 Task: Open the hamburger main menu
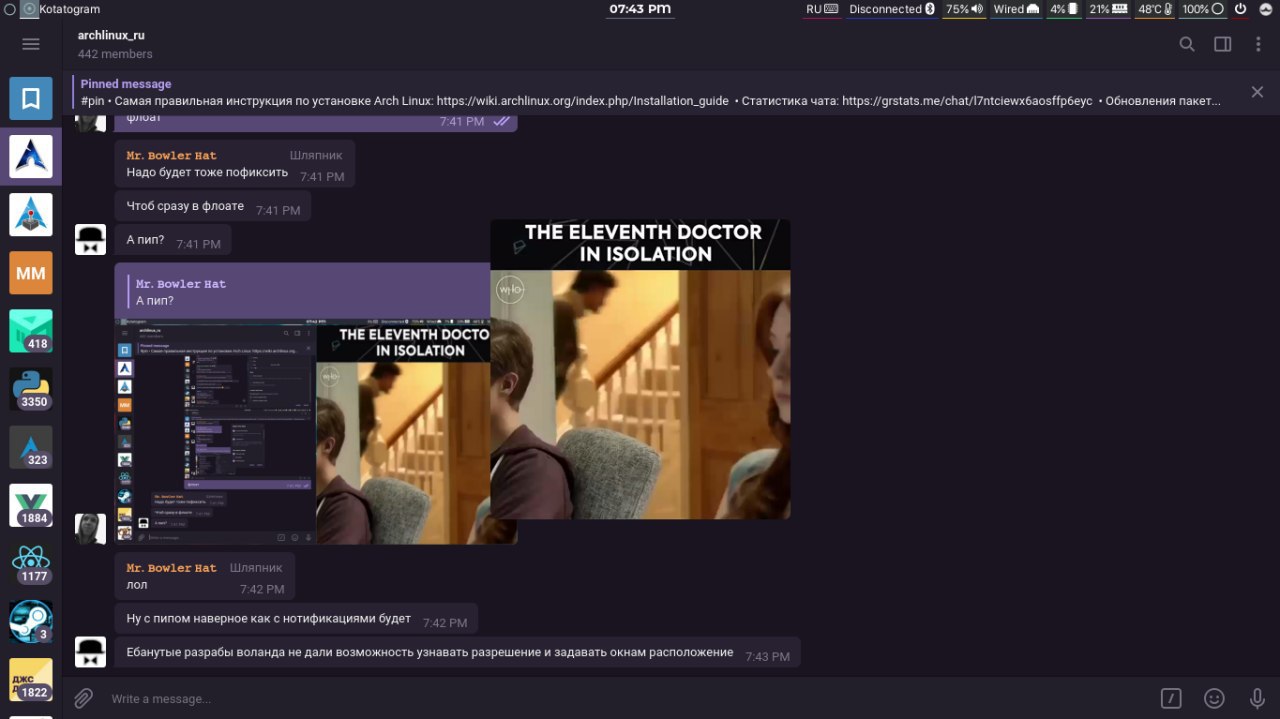pyautogui.click(x=31, y=44)
